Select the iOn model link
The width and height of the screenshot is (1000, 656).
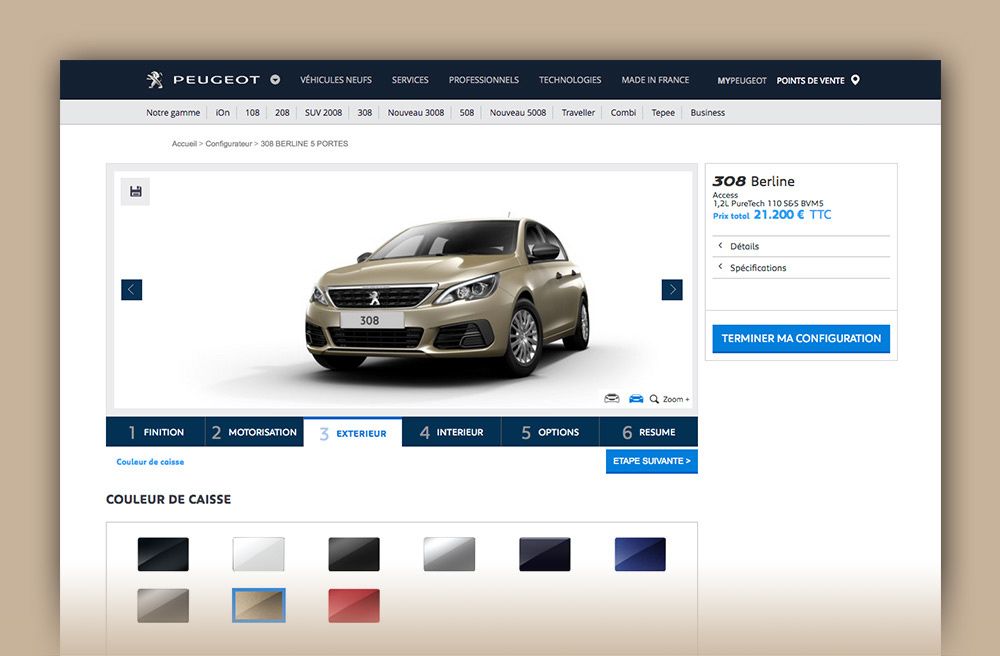(x=223, y=113)
